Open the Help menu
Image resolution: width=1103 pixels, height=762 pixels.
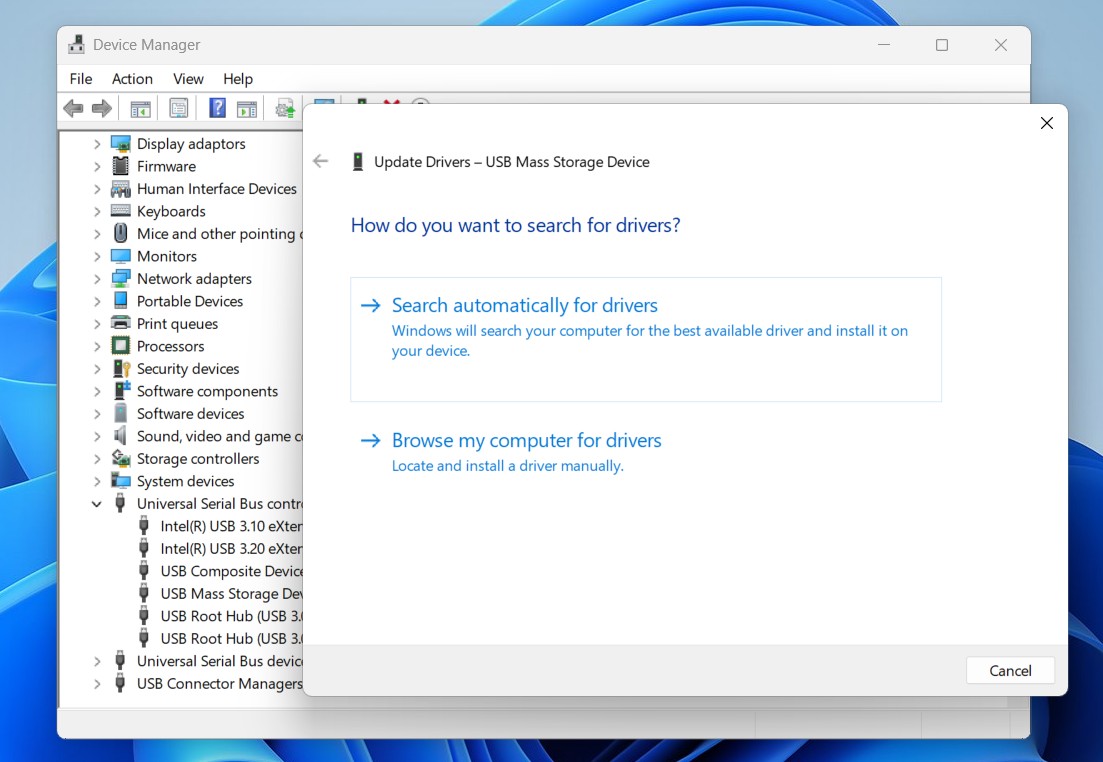[238, 79]
